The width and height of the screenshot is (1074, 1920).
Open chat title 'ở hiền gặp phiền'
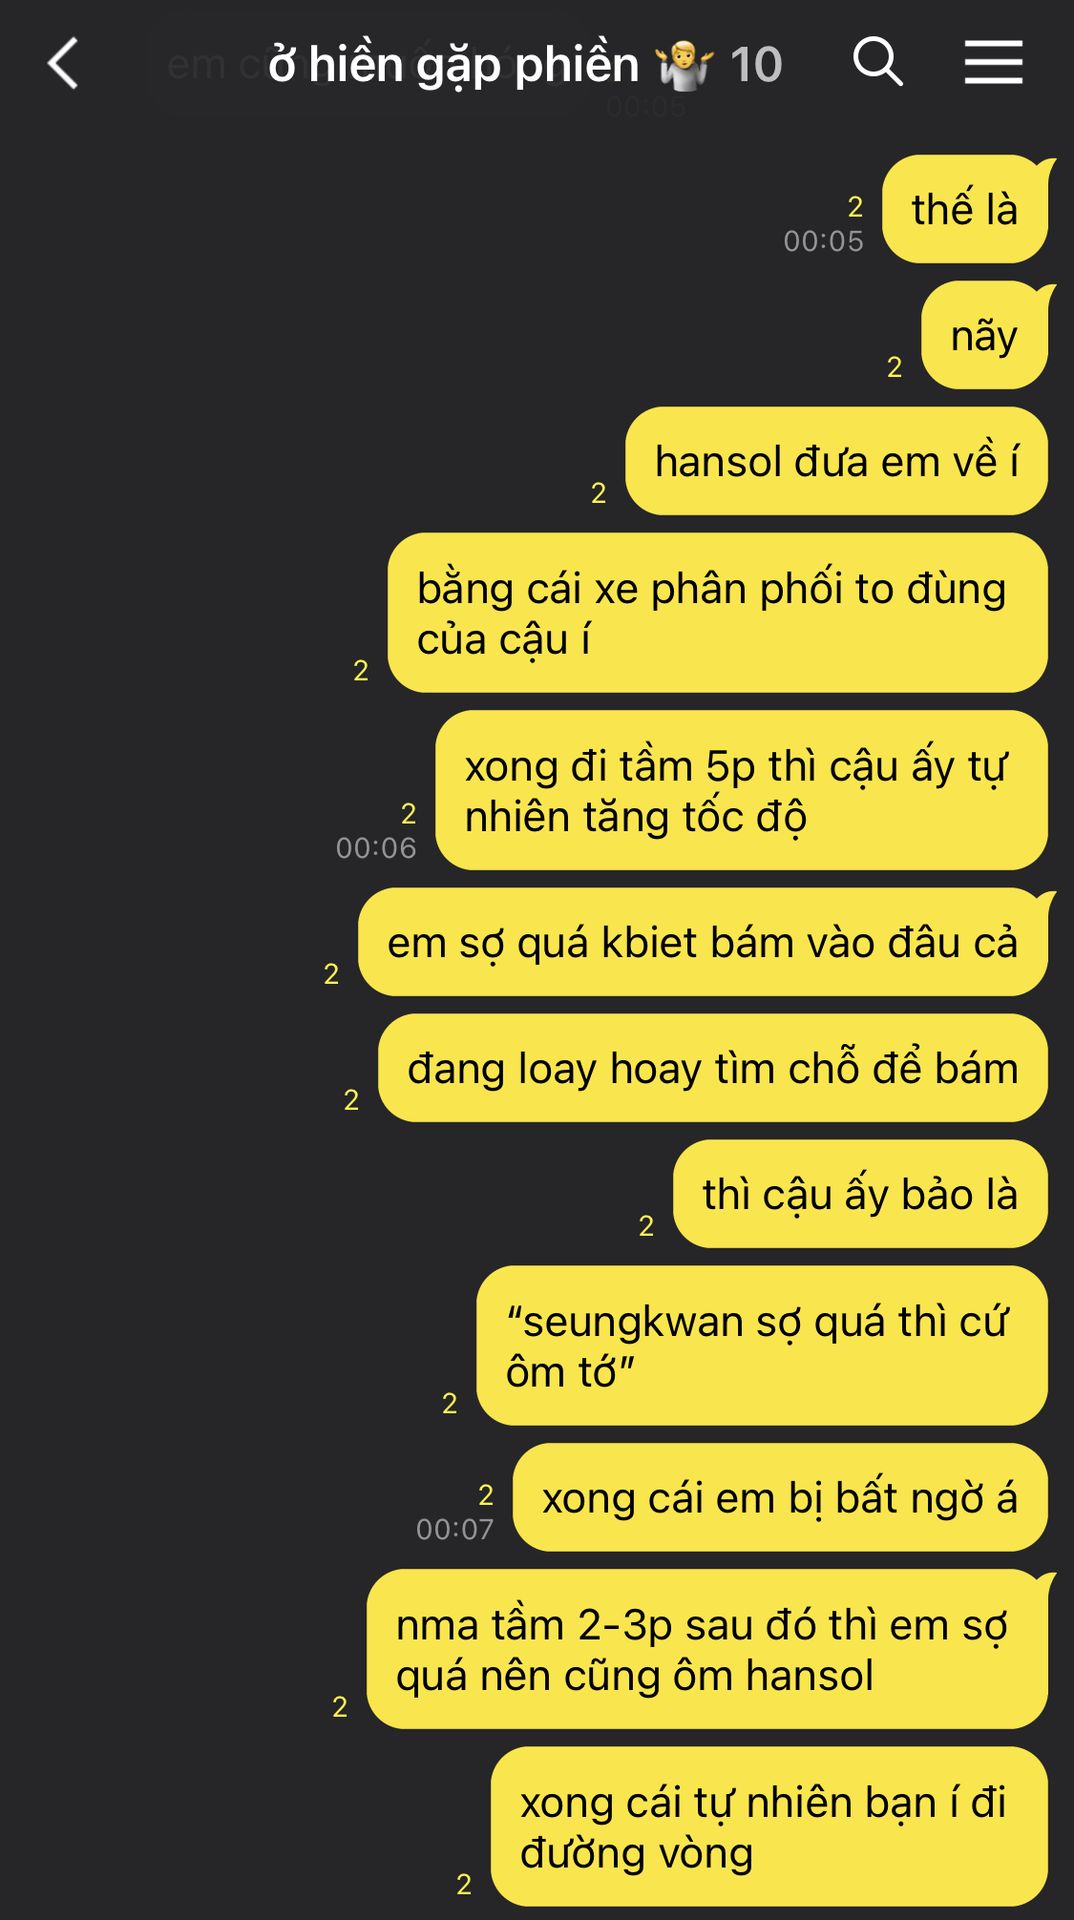point(453,65)
